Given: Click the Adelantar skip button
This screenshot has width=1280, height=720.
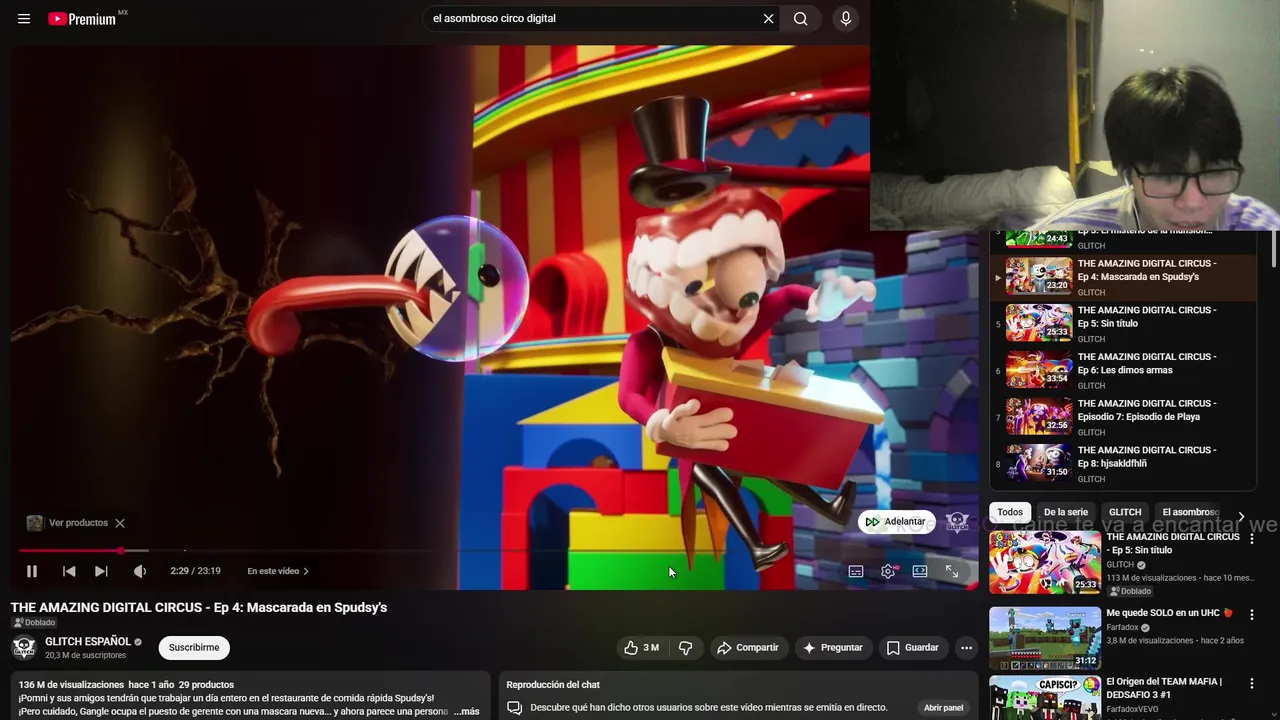Looking at the screenshot, I should (x=896, y=521).
